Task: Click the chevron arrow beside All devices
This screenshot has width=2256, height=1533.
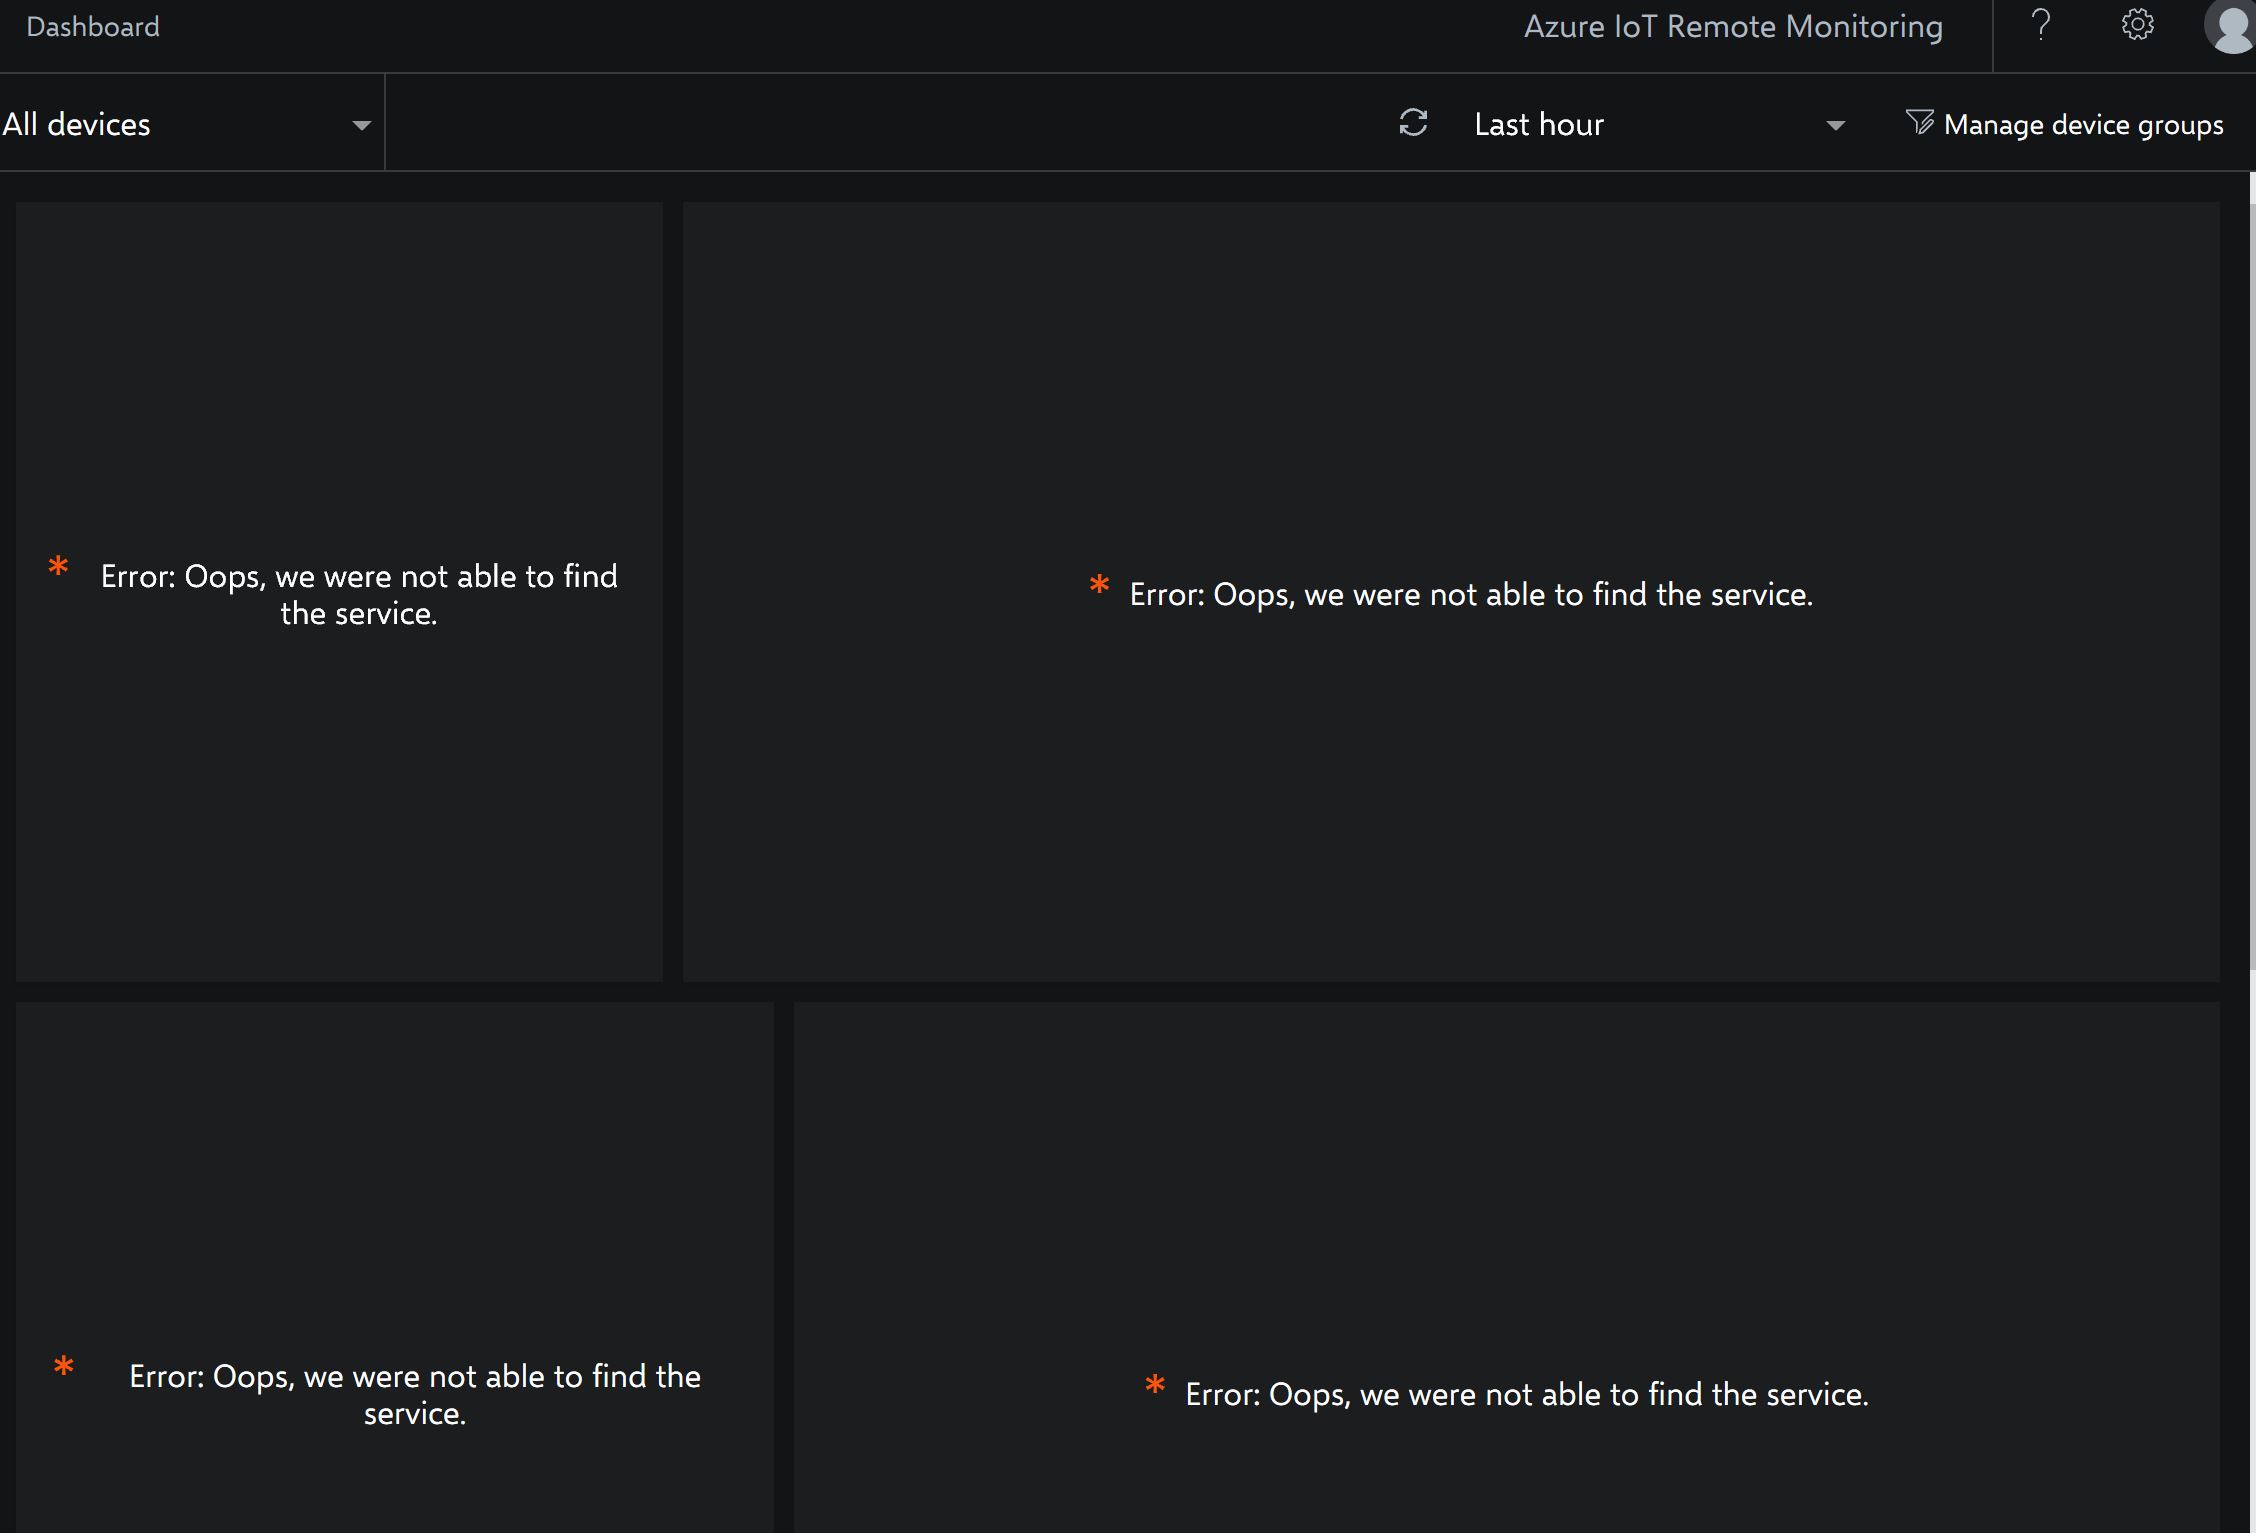Action: (x=360, y=126)
